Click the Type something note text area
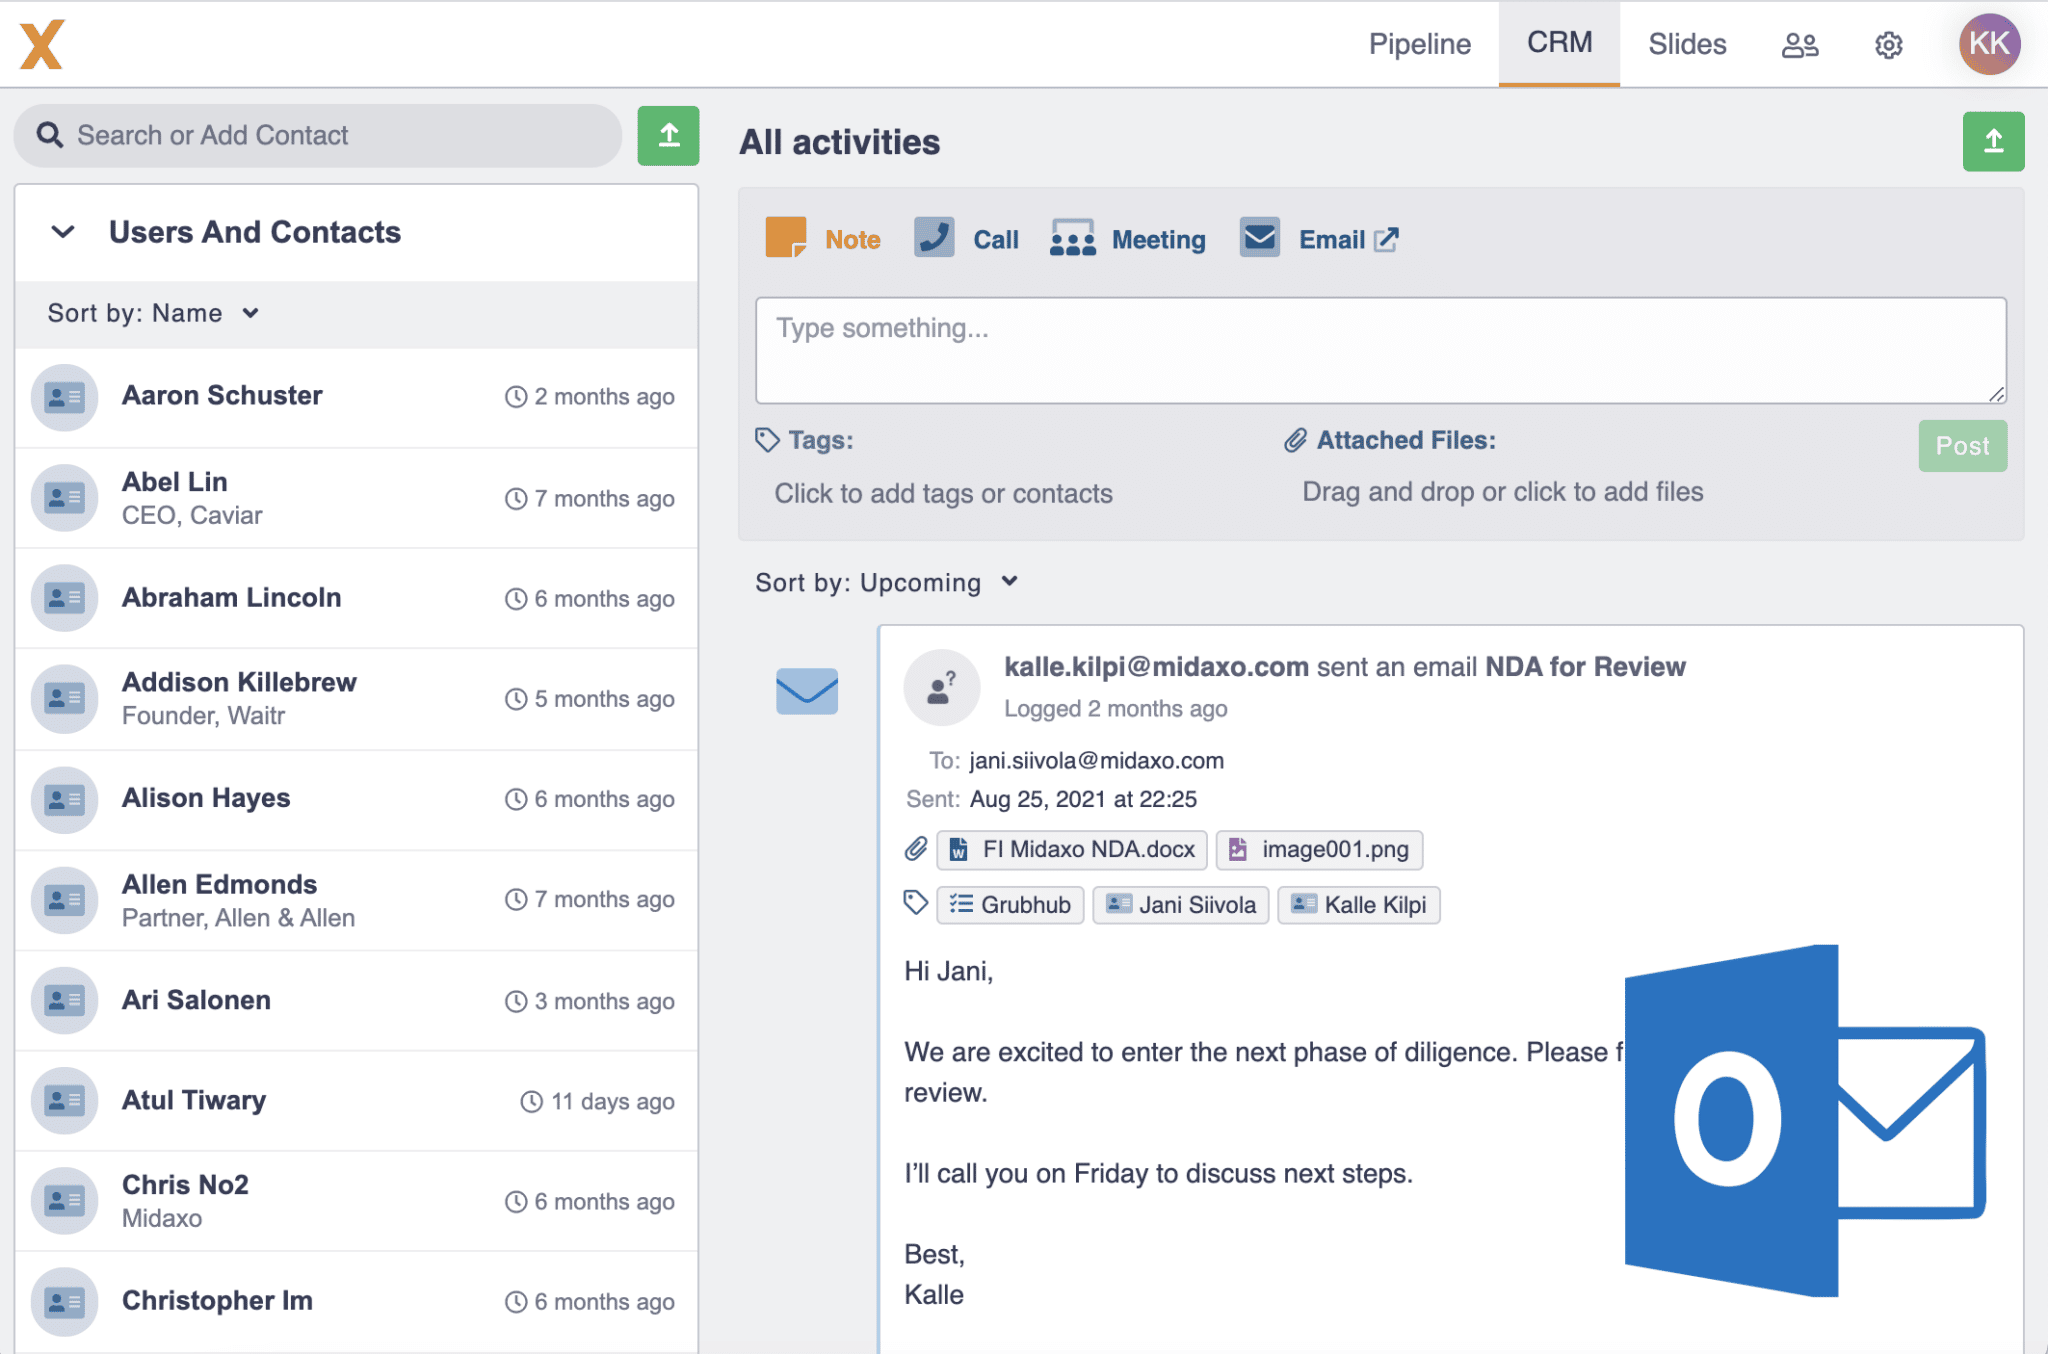This screenshot has height=1354, width=2048. [x=1381, y=350]
